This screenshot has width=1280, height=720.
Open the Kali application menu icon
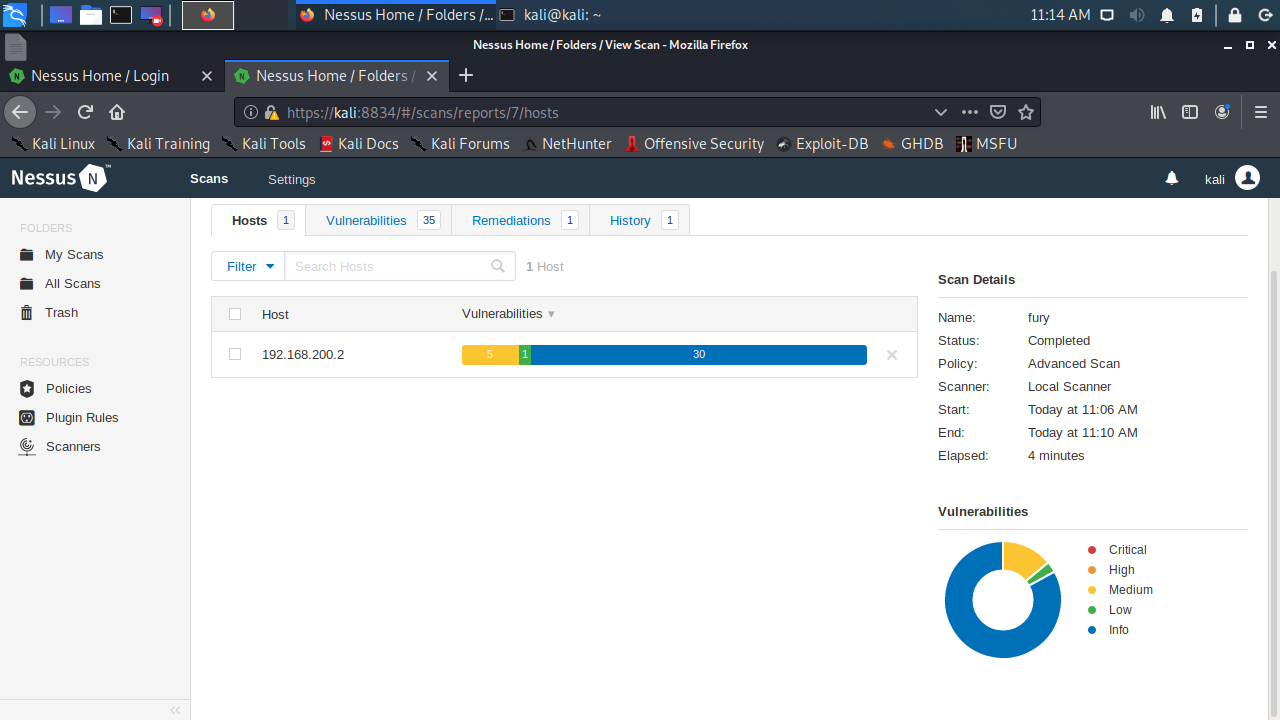click(x=15, y=15)
